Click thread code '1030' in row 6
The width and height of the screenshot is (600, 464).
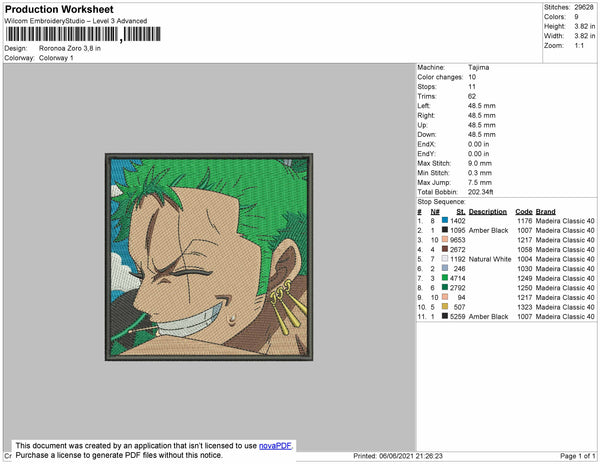[x=524, y=269]
